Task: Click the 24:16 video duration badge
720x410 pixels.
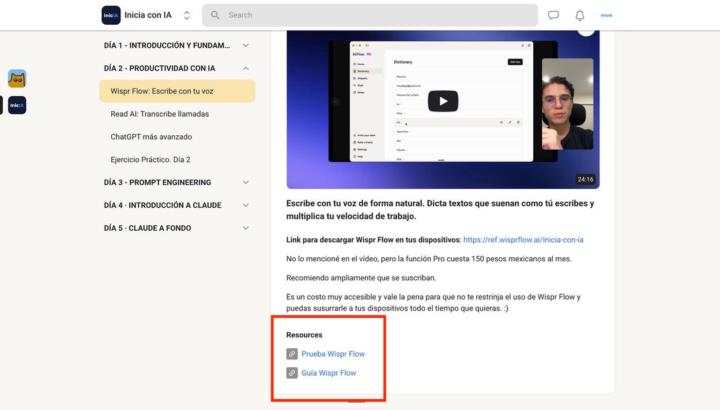Action: coord(585,180)
